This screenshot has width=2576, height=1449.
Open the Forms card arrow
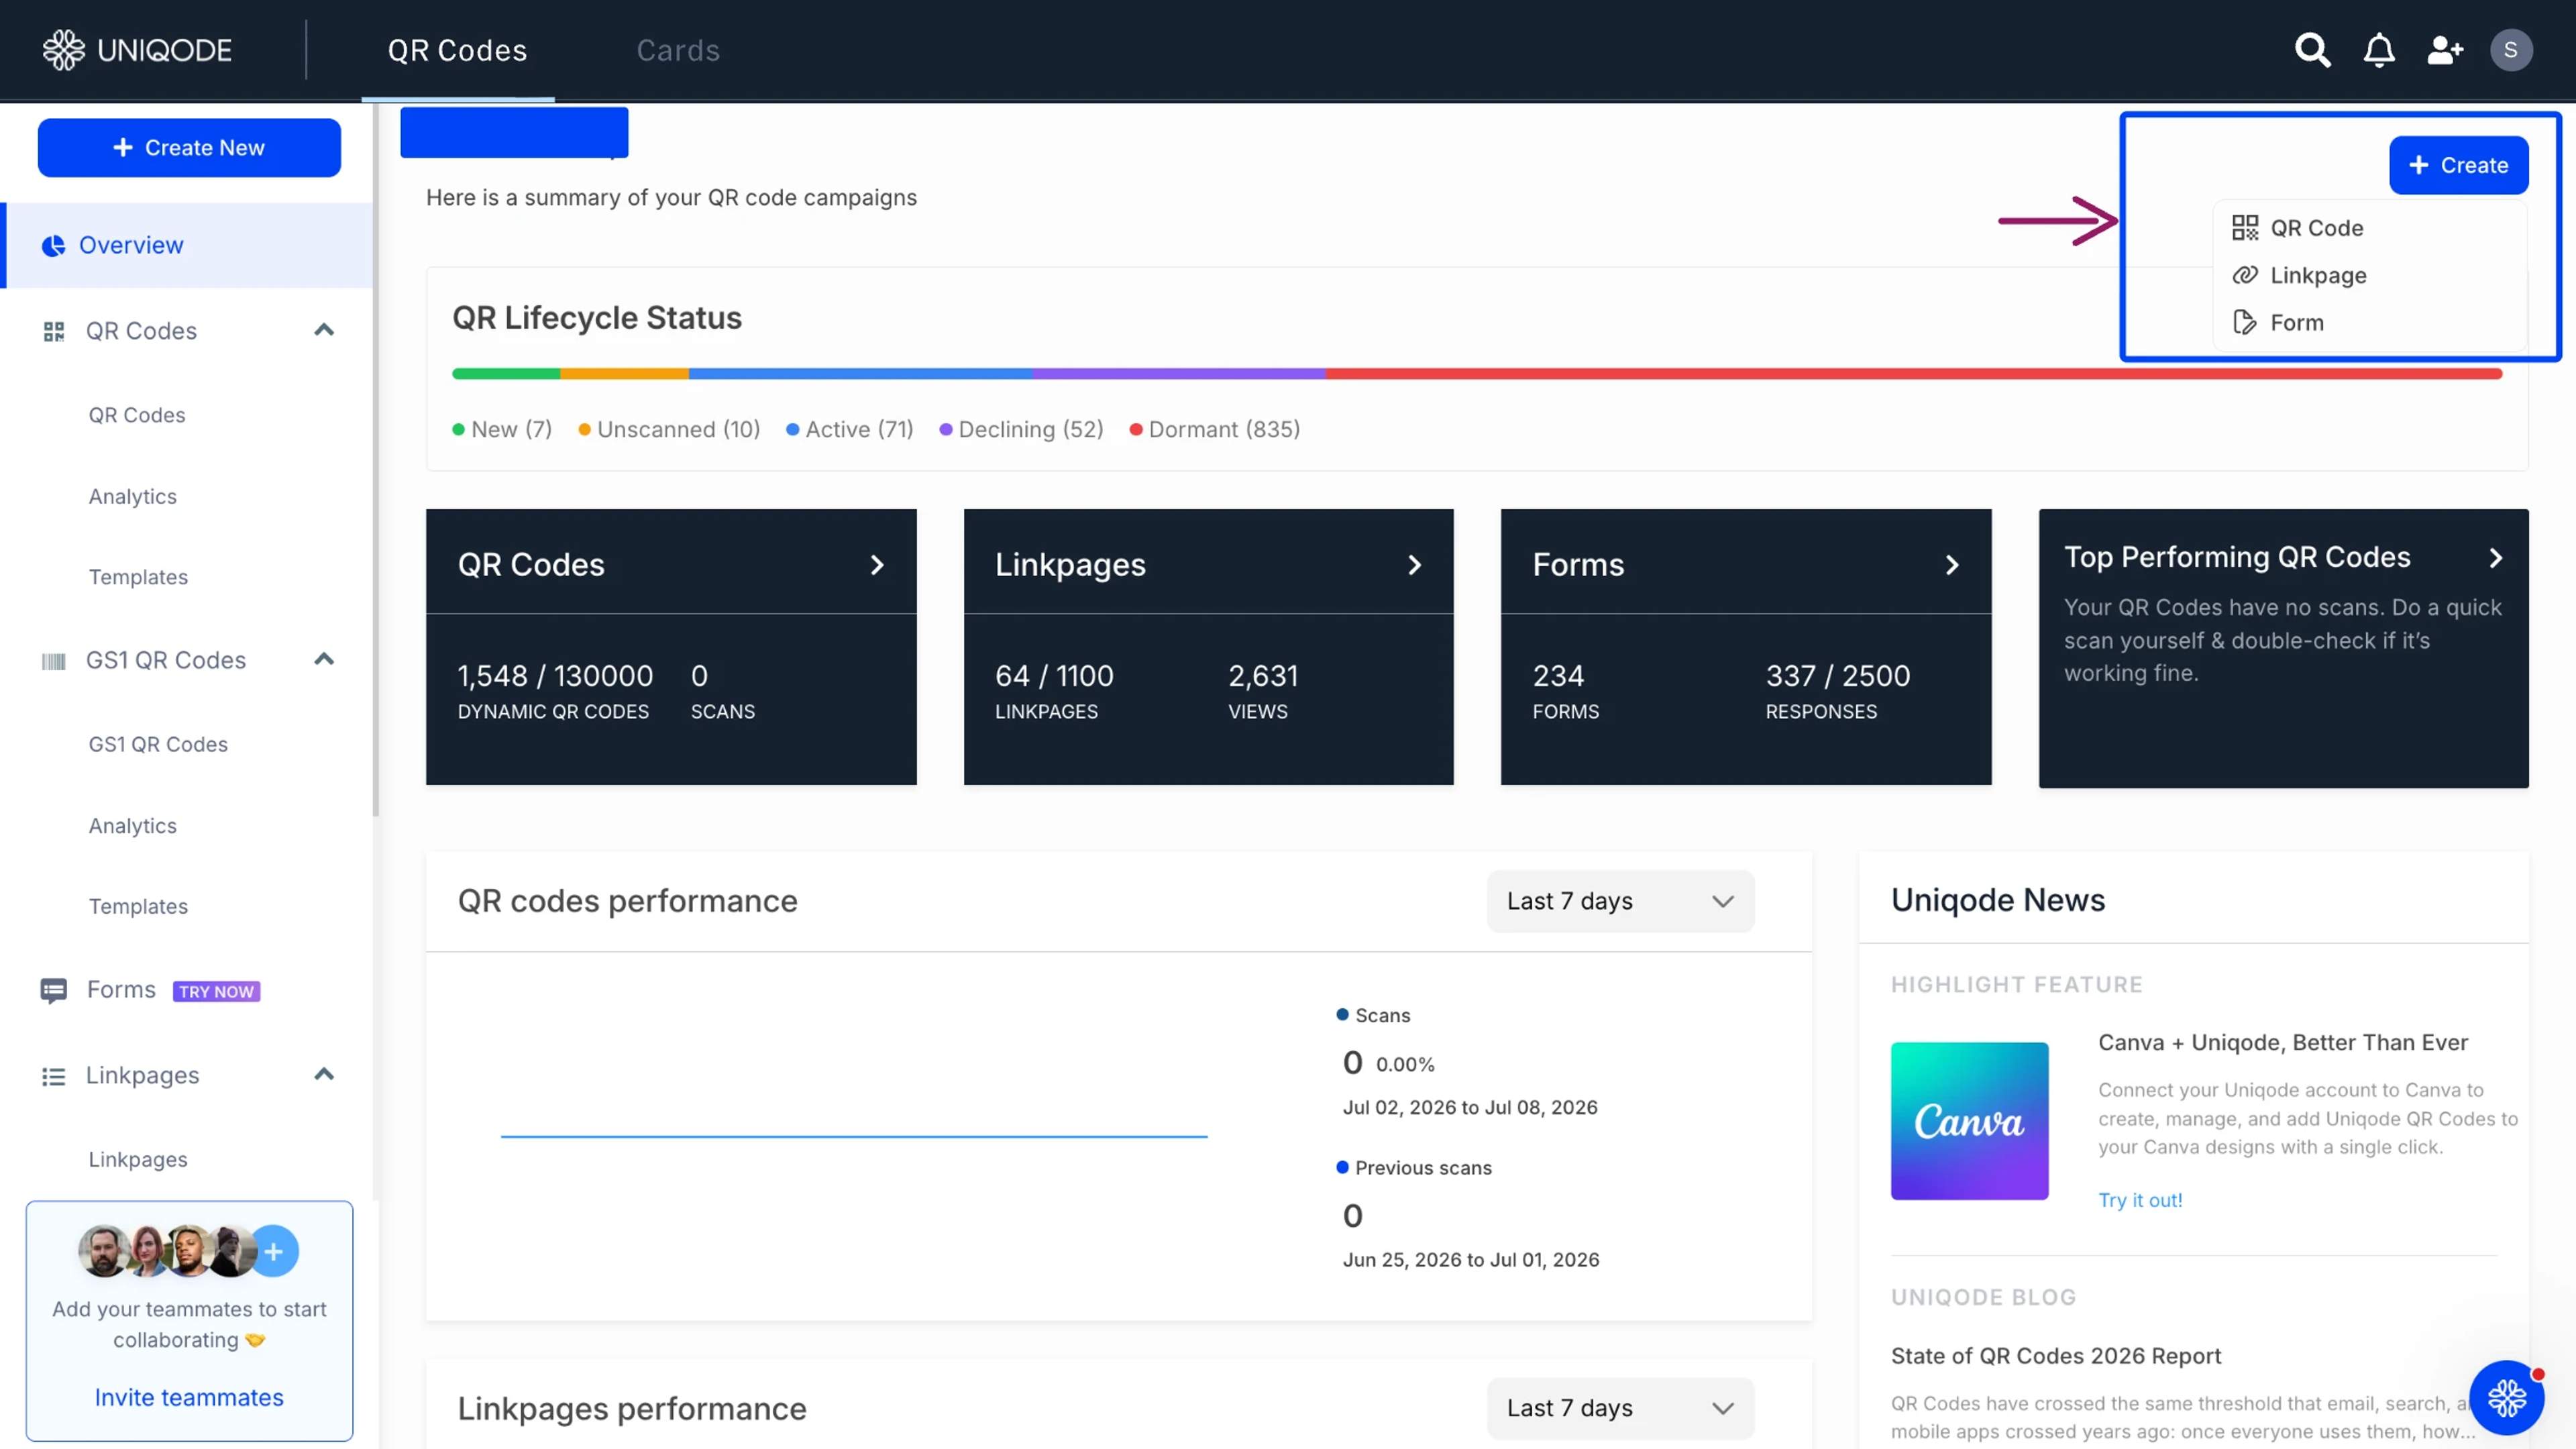pos(1952,565)
